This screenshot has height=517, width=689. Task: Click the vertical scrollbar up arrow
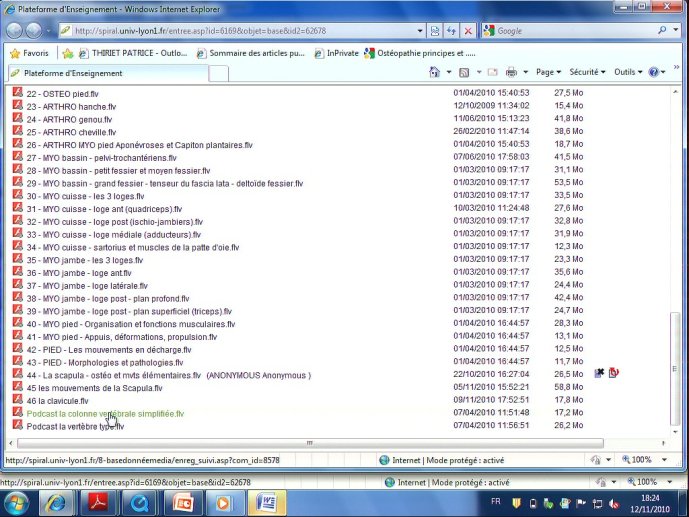point(675,92)
